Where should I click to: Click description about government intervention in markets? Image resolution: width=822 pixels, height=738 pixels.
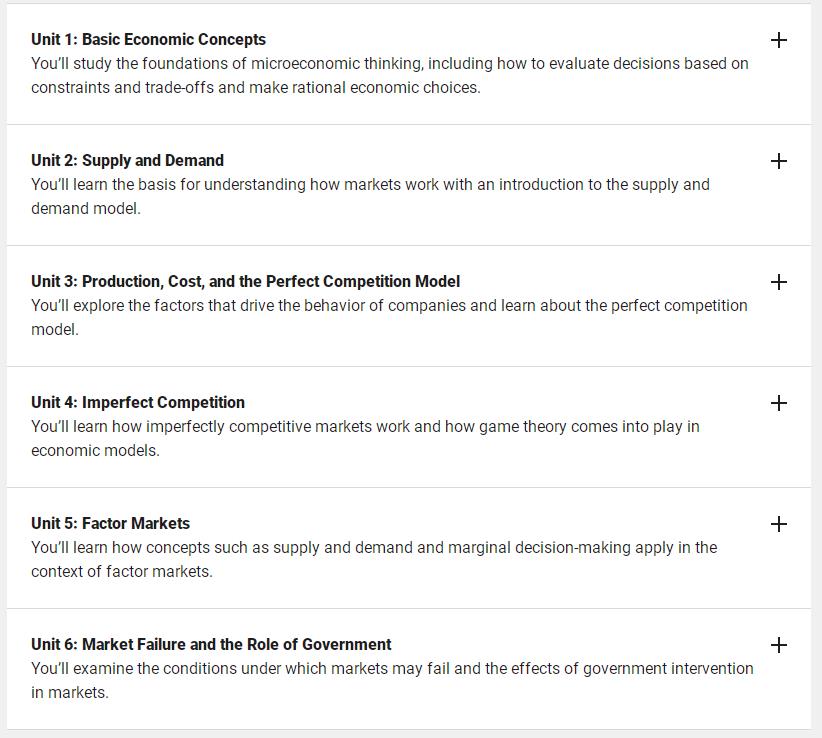[x=392, y=681]
